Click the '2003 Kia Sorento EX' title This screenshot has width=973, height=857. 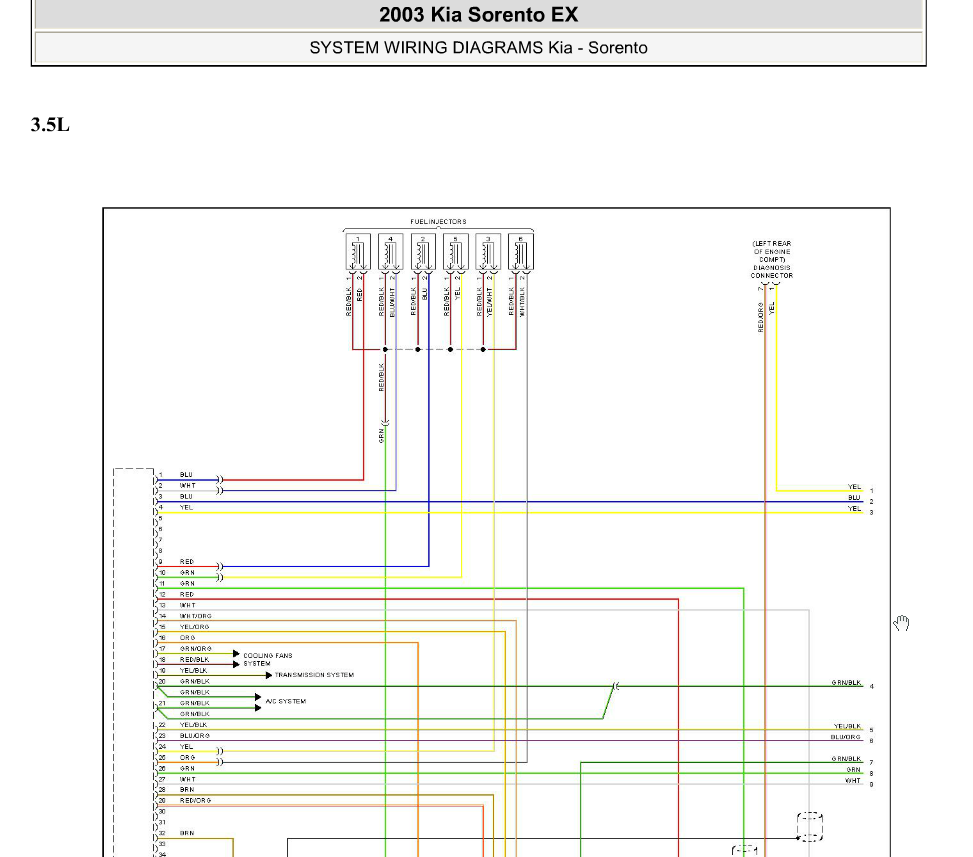tap(478, 15)
